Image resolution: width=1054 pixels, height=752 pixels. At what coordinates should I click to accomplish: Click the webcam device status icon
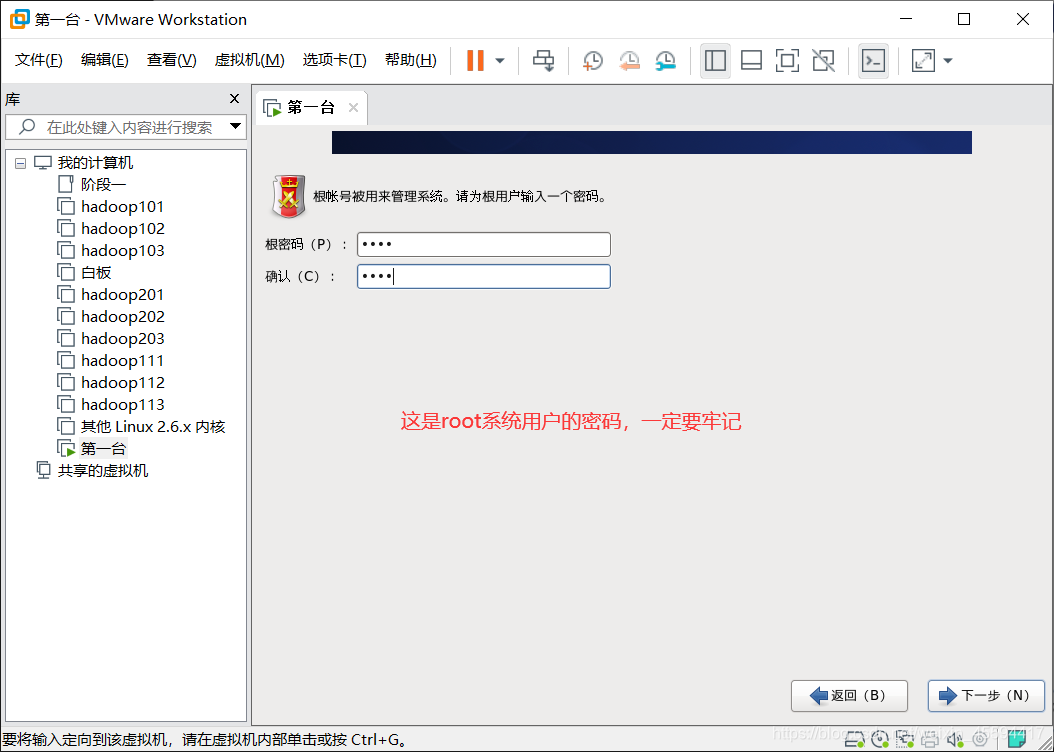pos(979,740)
